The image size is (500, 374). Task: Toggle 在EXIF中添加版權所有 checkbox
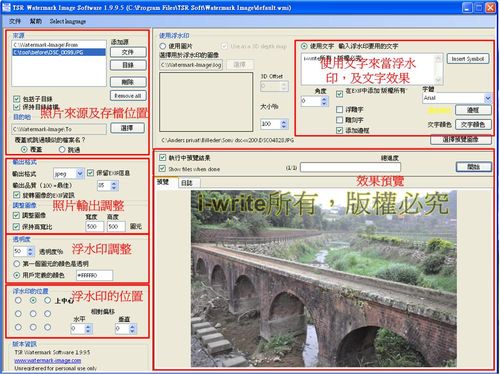tap(339, 94)
